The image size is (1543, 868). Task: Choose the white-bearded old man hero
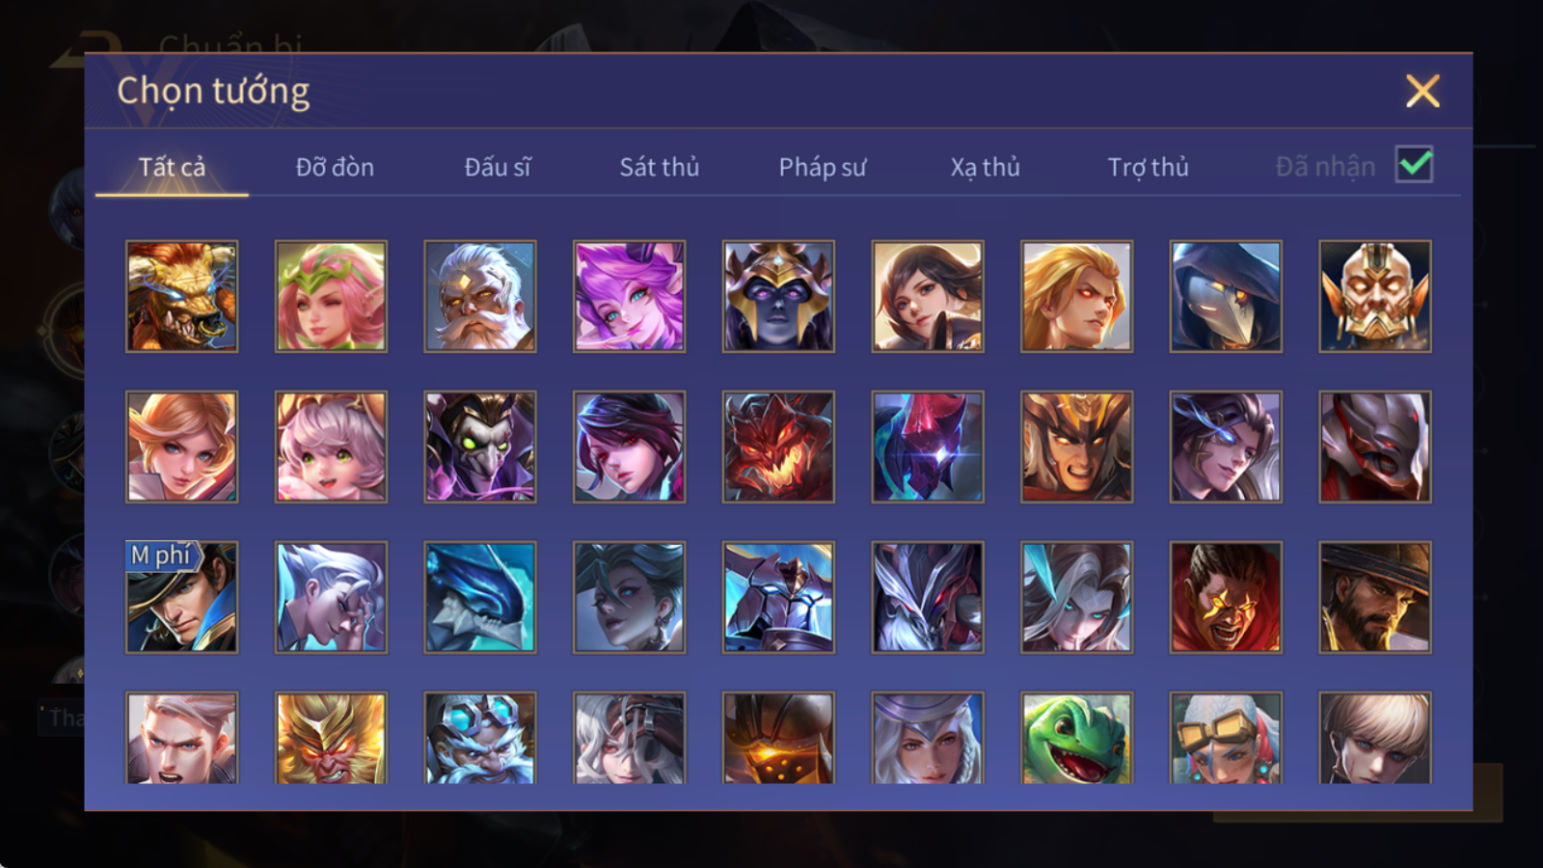480,296
